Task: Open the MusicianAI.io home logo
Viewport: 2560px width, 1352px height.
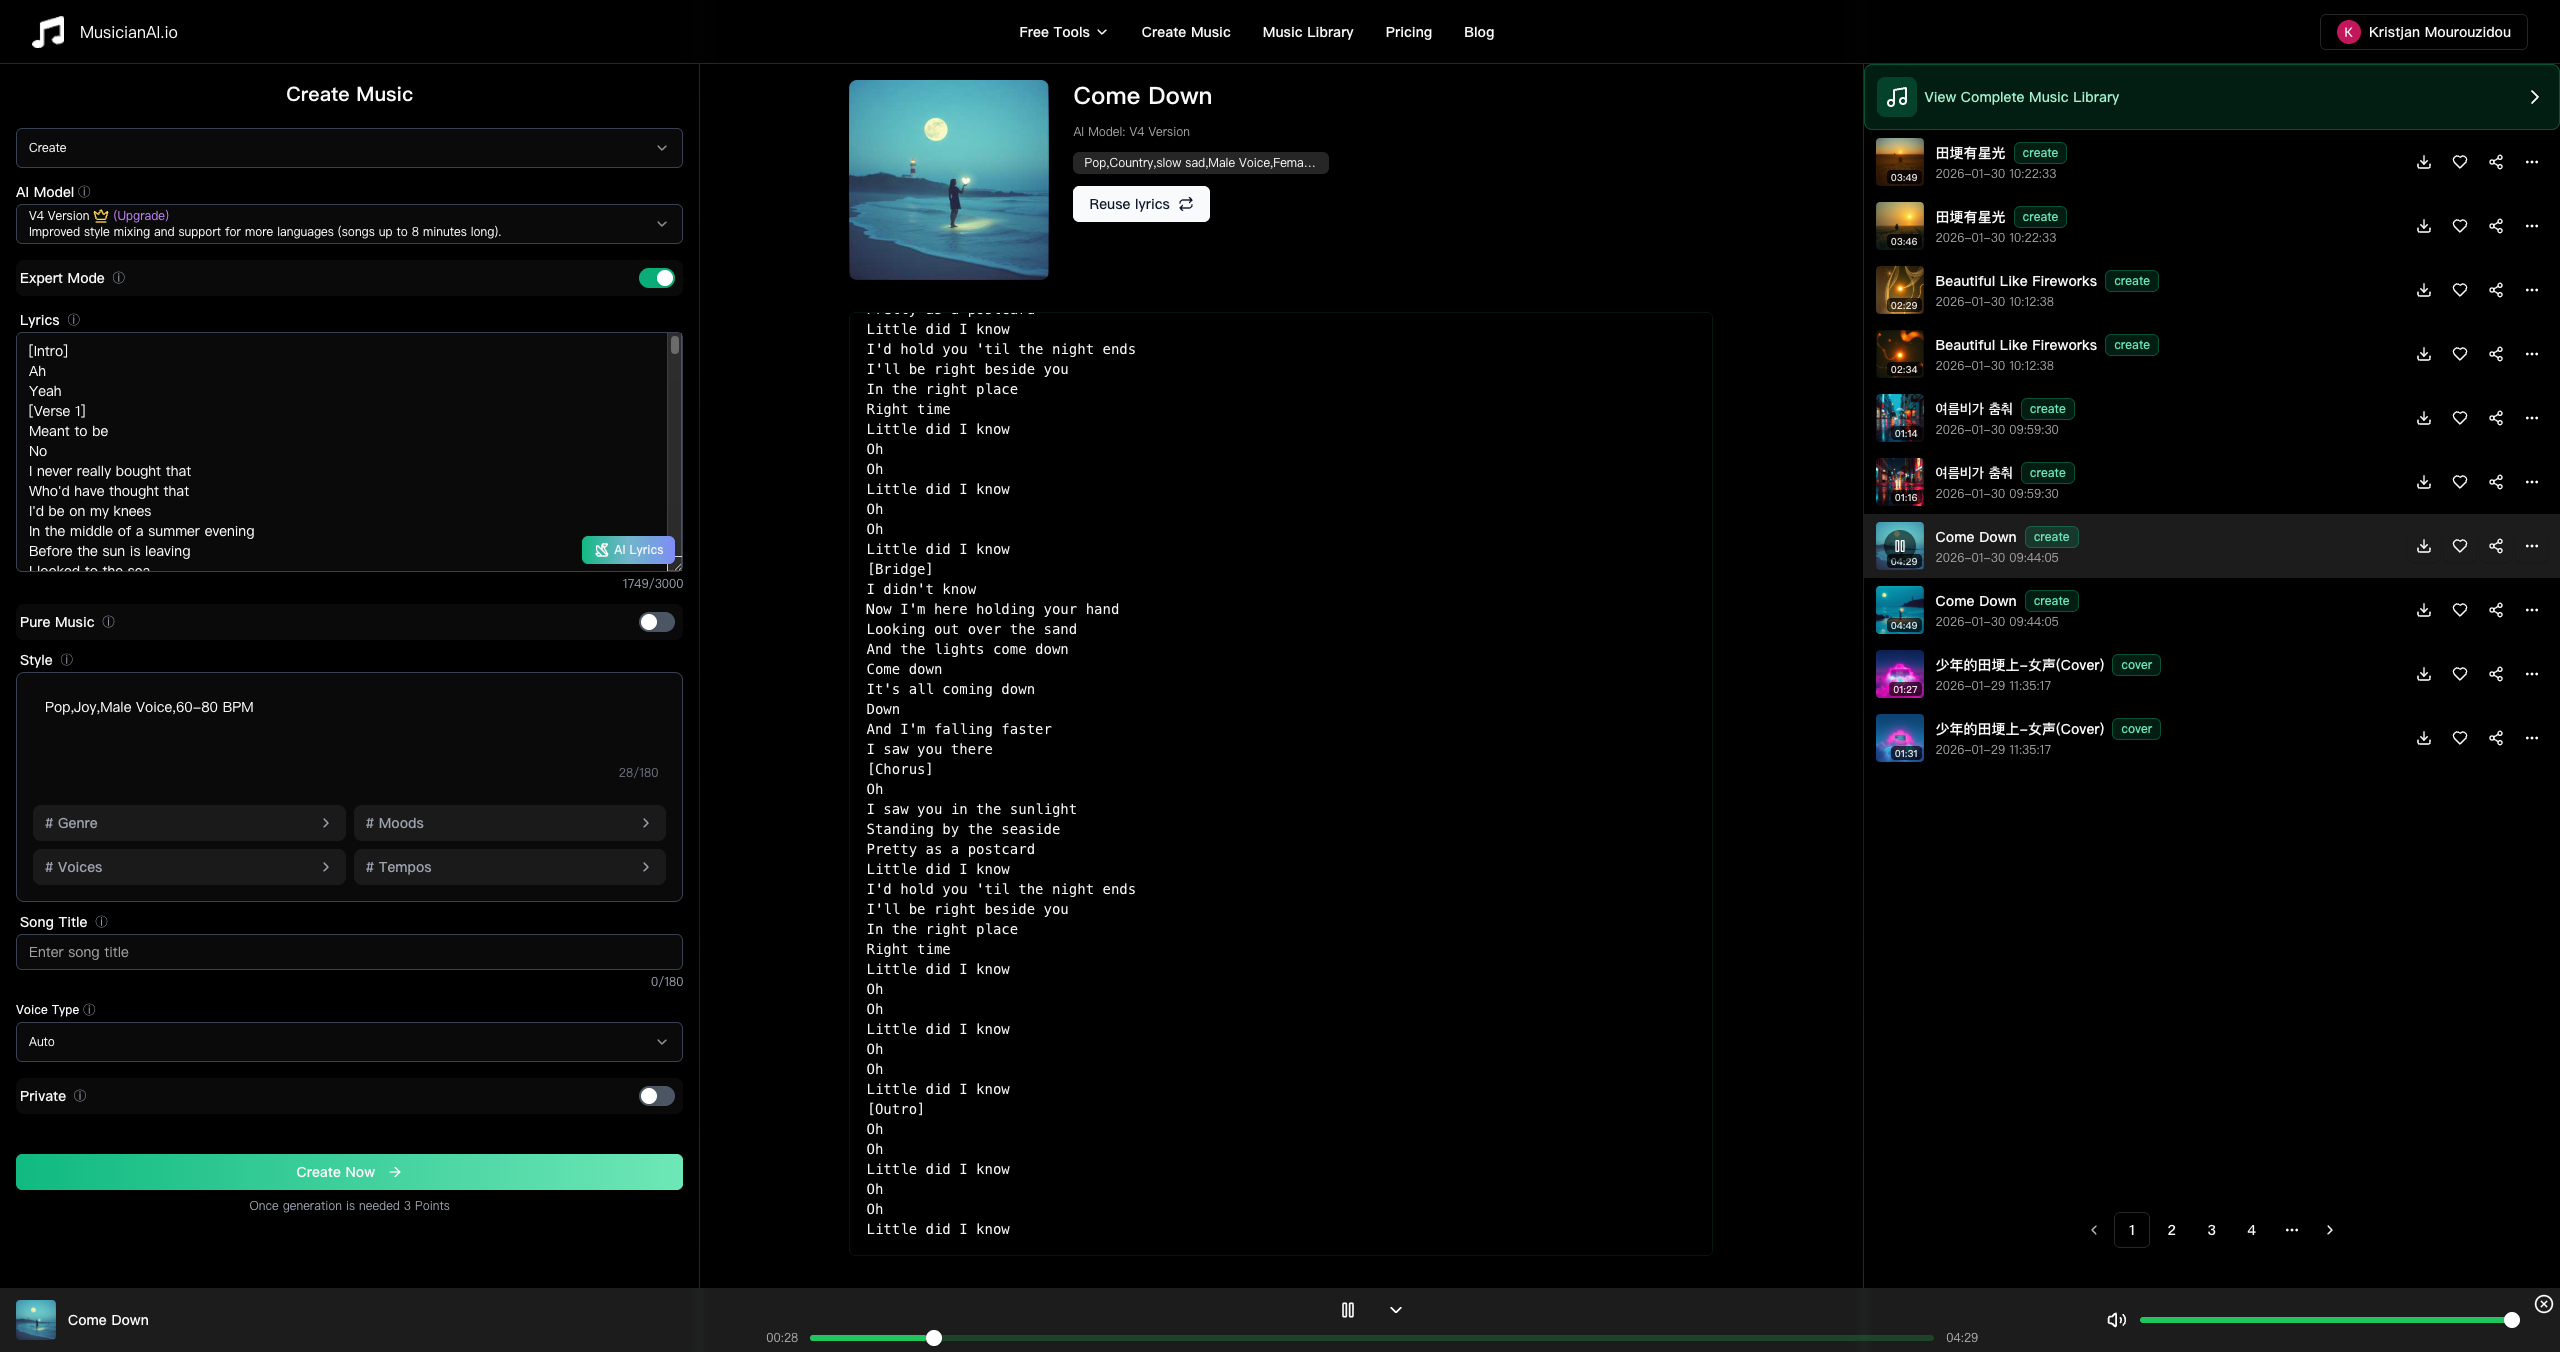Action: pos(103,31)
